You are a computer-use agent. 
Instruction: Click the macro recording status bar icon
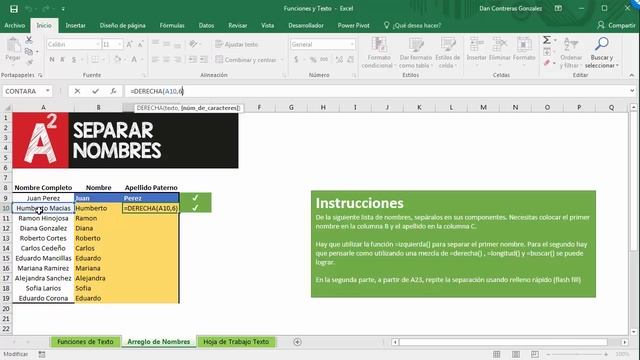point(42,354)
